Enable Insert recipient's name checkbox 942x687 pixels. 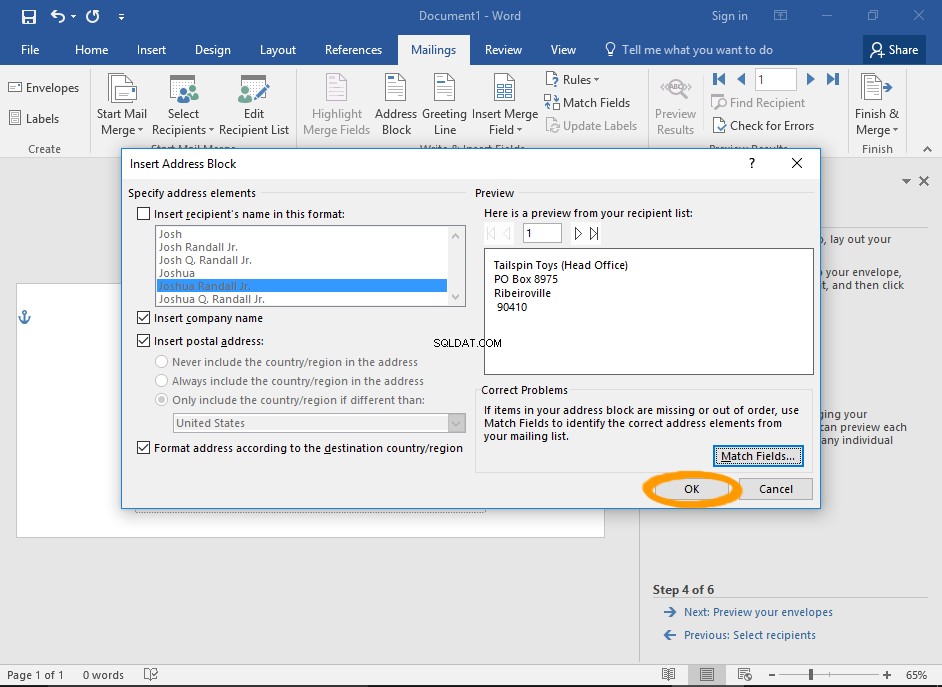(144, 214)
